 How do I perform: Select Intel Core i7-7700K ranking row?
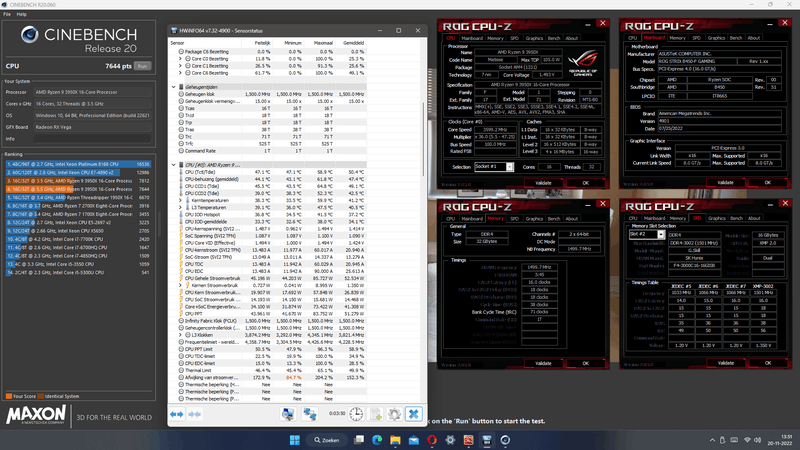point(78,239)
